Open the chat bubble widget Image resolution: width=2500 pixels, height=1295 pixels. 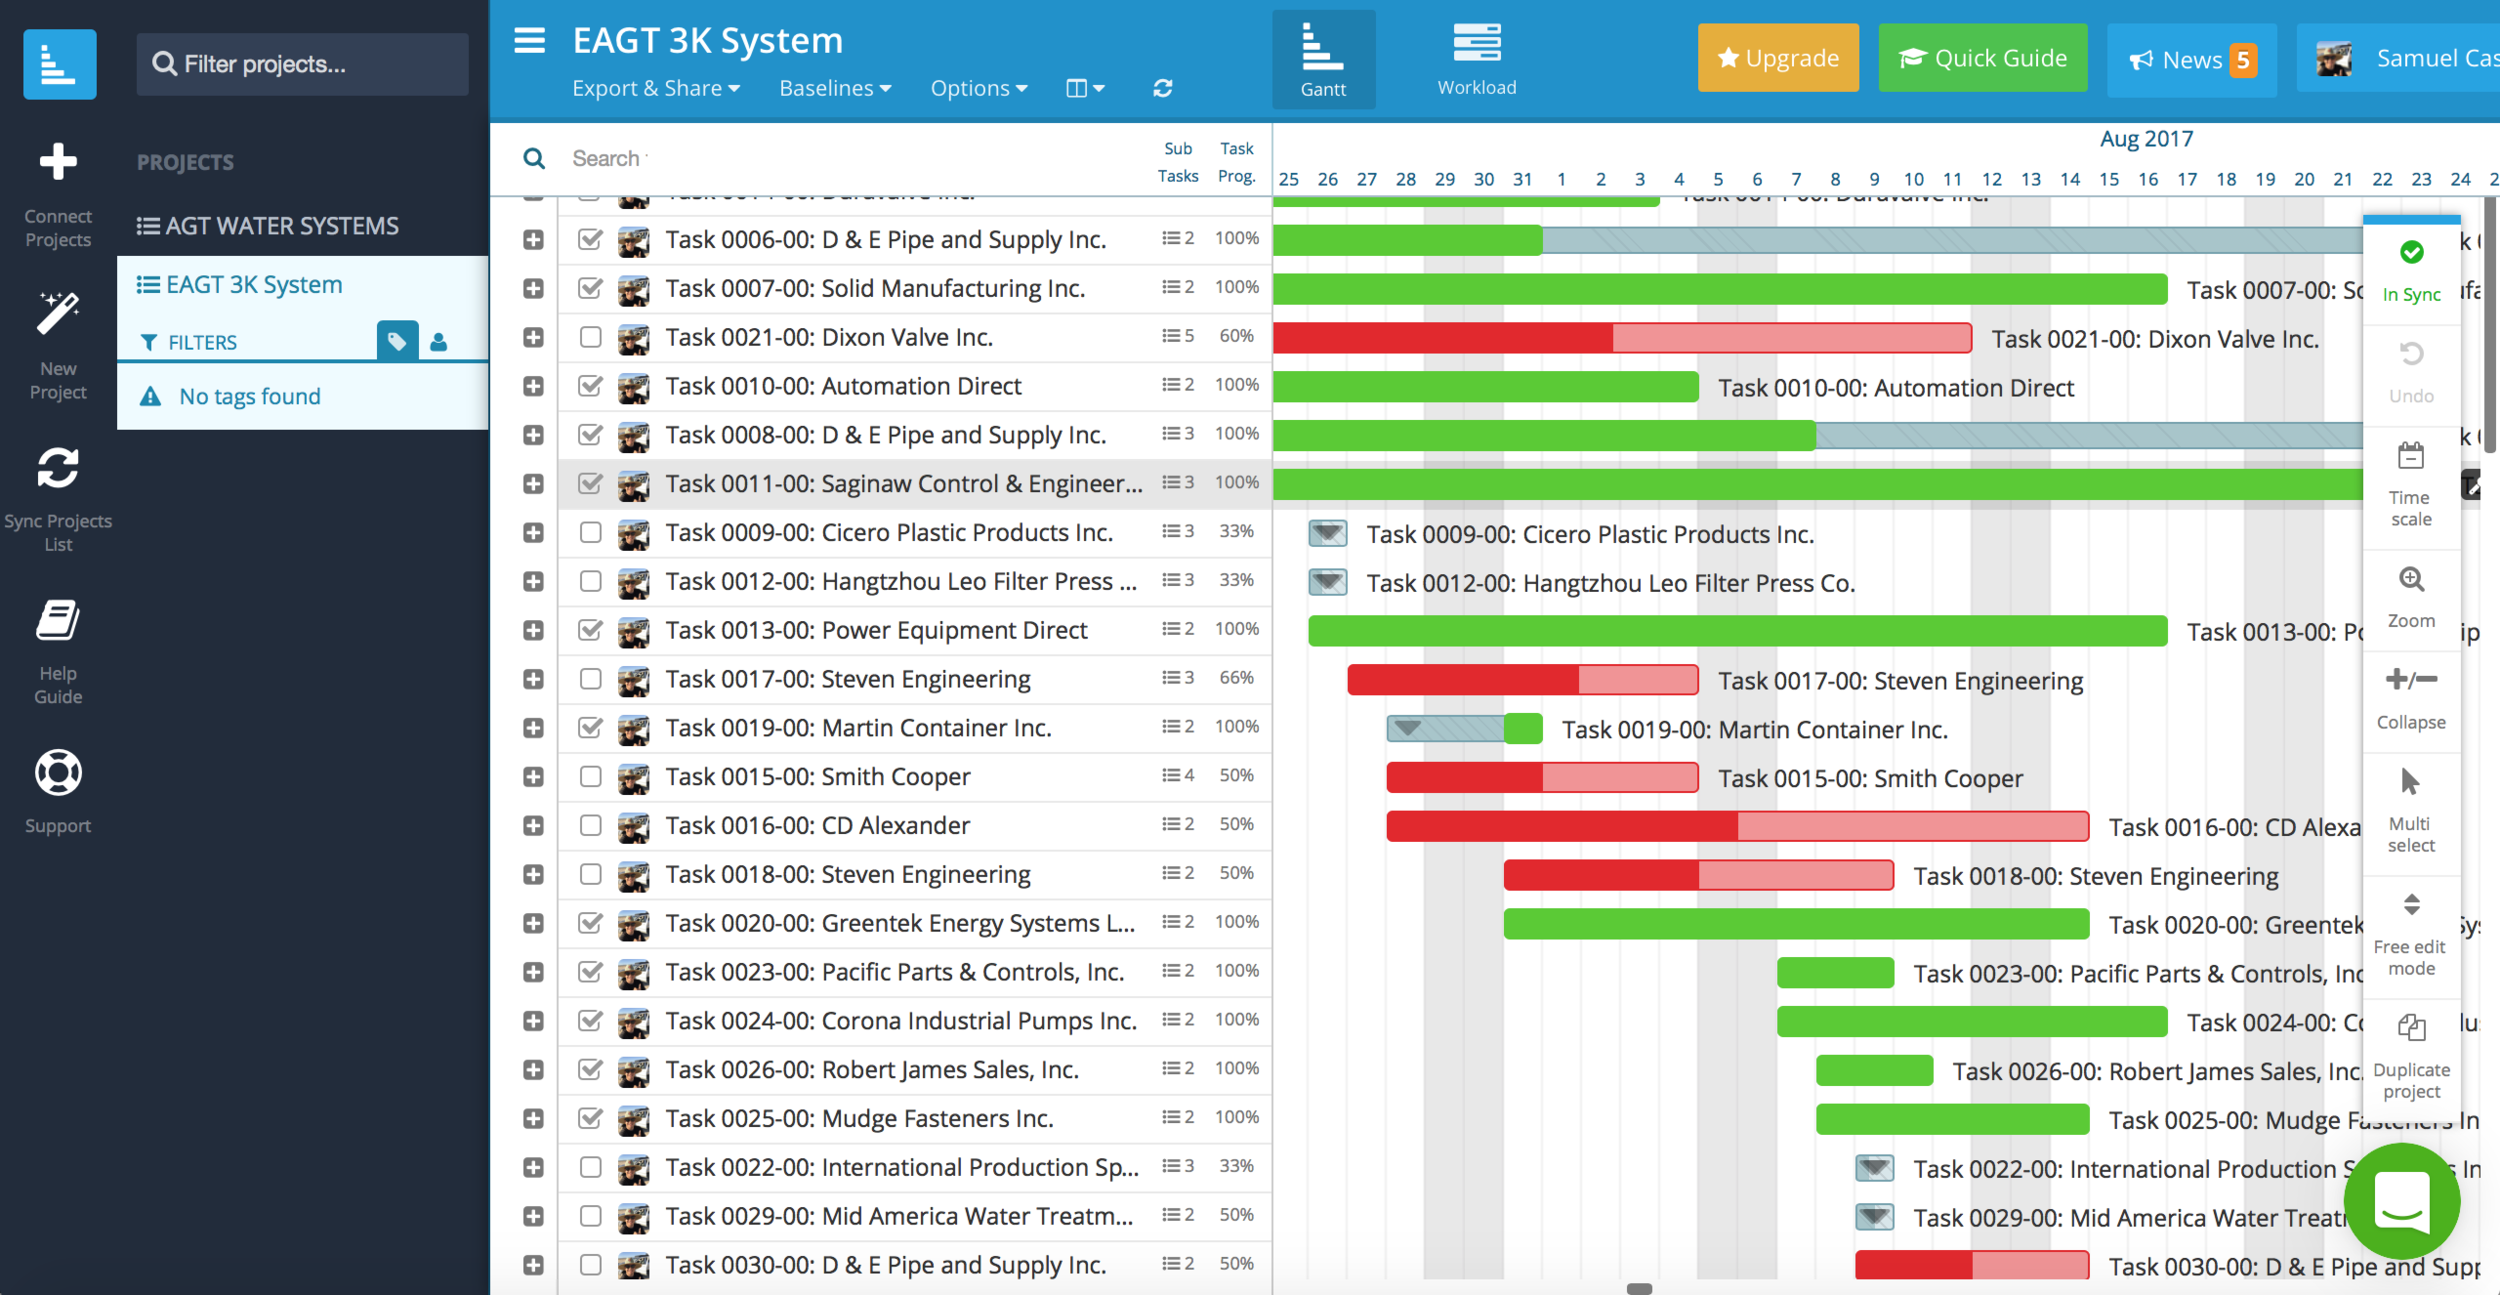[2401, 1201]
